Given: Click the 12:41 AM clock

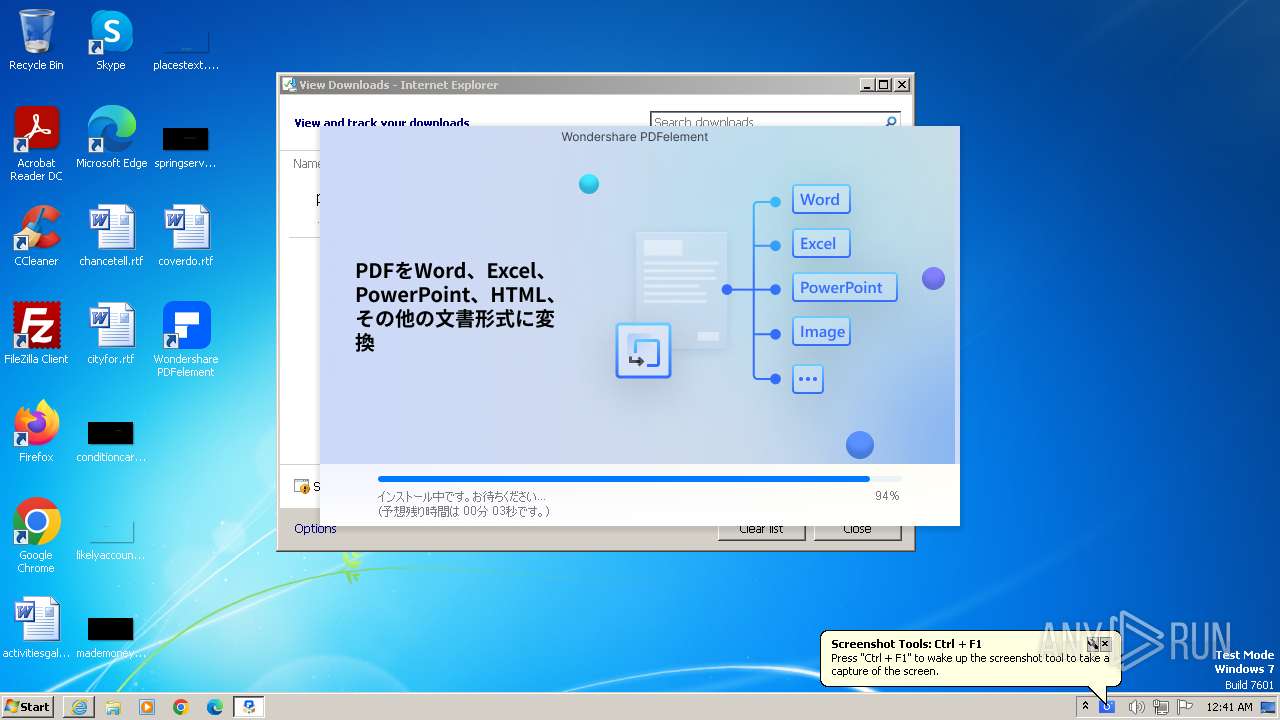Looking at the screenshot, I should point(1229,707).
